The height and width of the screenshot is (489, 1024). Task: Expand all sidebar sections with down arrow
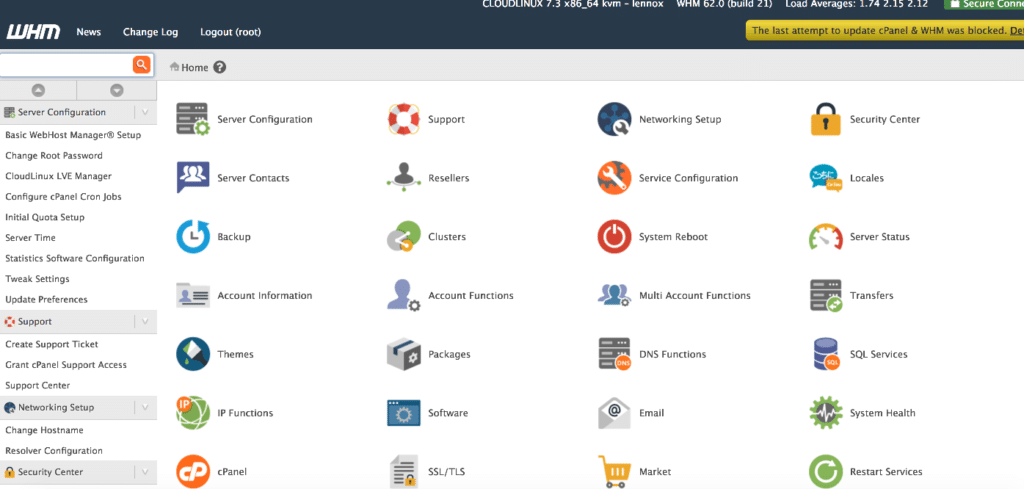tap(117, 90)
